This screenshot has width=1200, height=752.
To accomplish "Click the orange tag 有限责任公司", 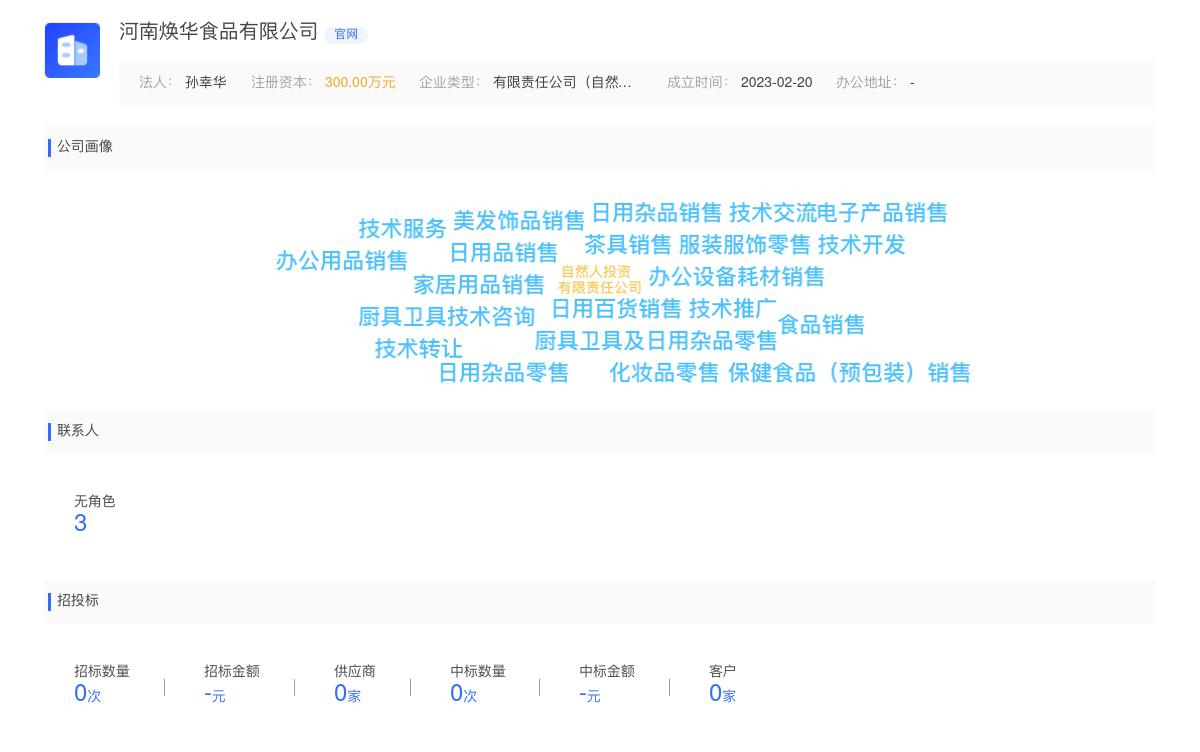I will (x=600, y=288).
